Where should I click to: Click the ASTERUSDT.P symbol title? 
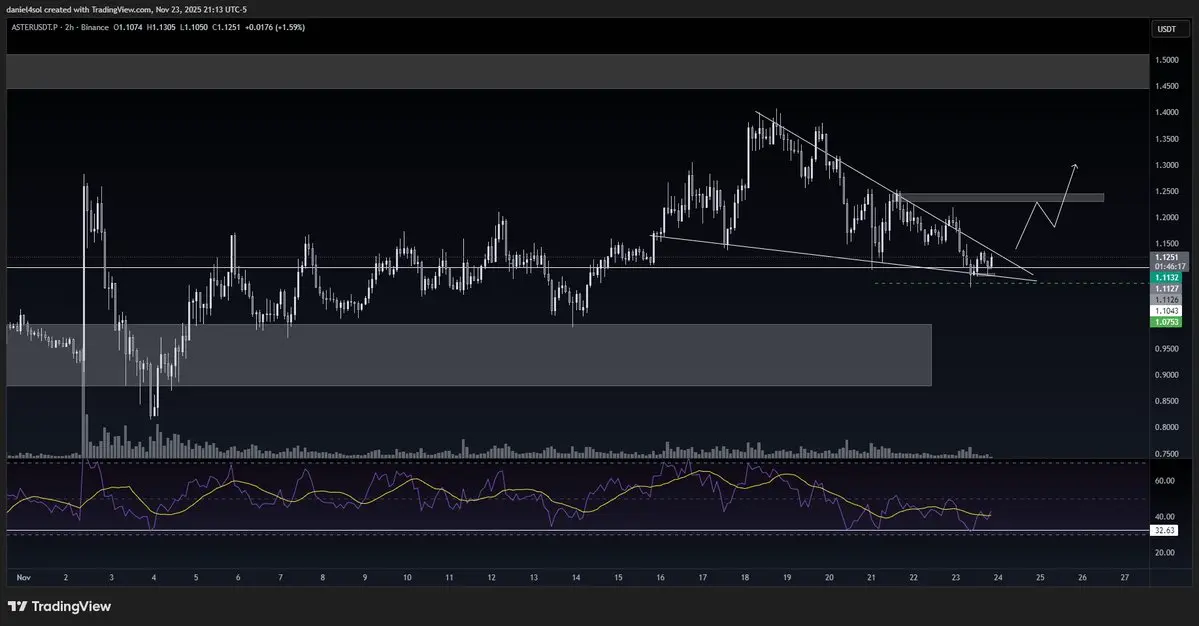[38, 27]
